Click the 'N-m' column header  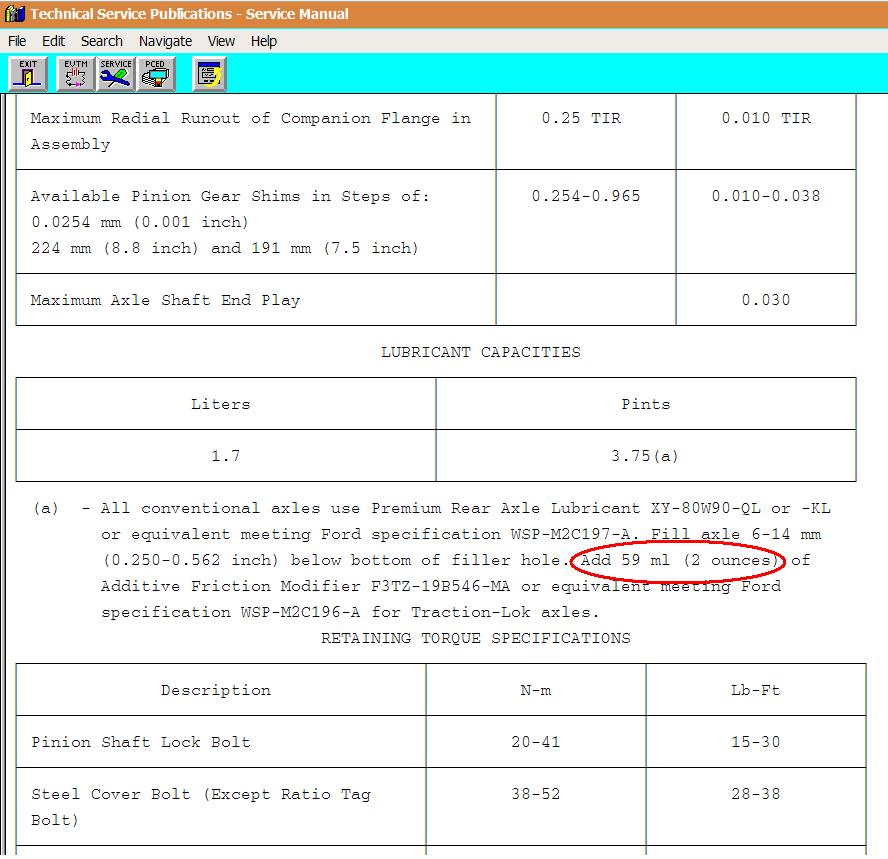tap(536, 690)
